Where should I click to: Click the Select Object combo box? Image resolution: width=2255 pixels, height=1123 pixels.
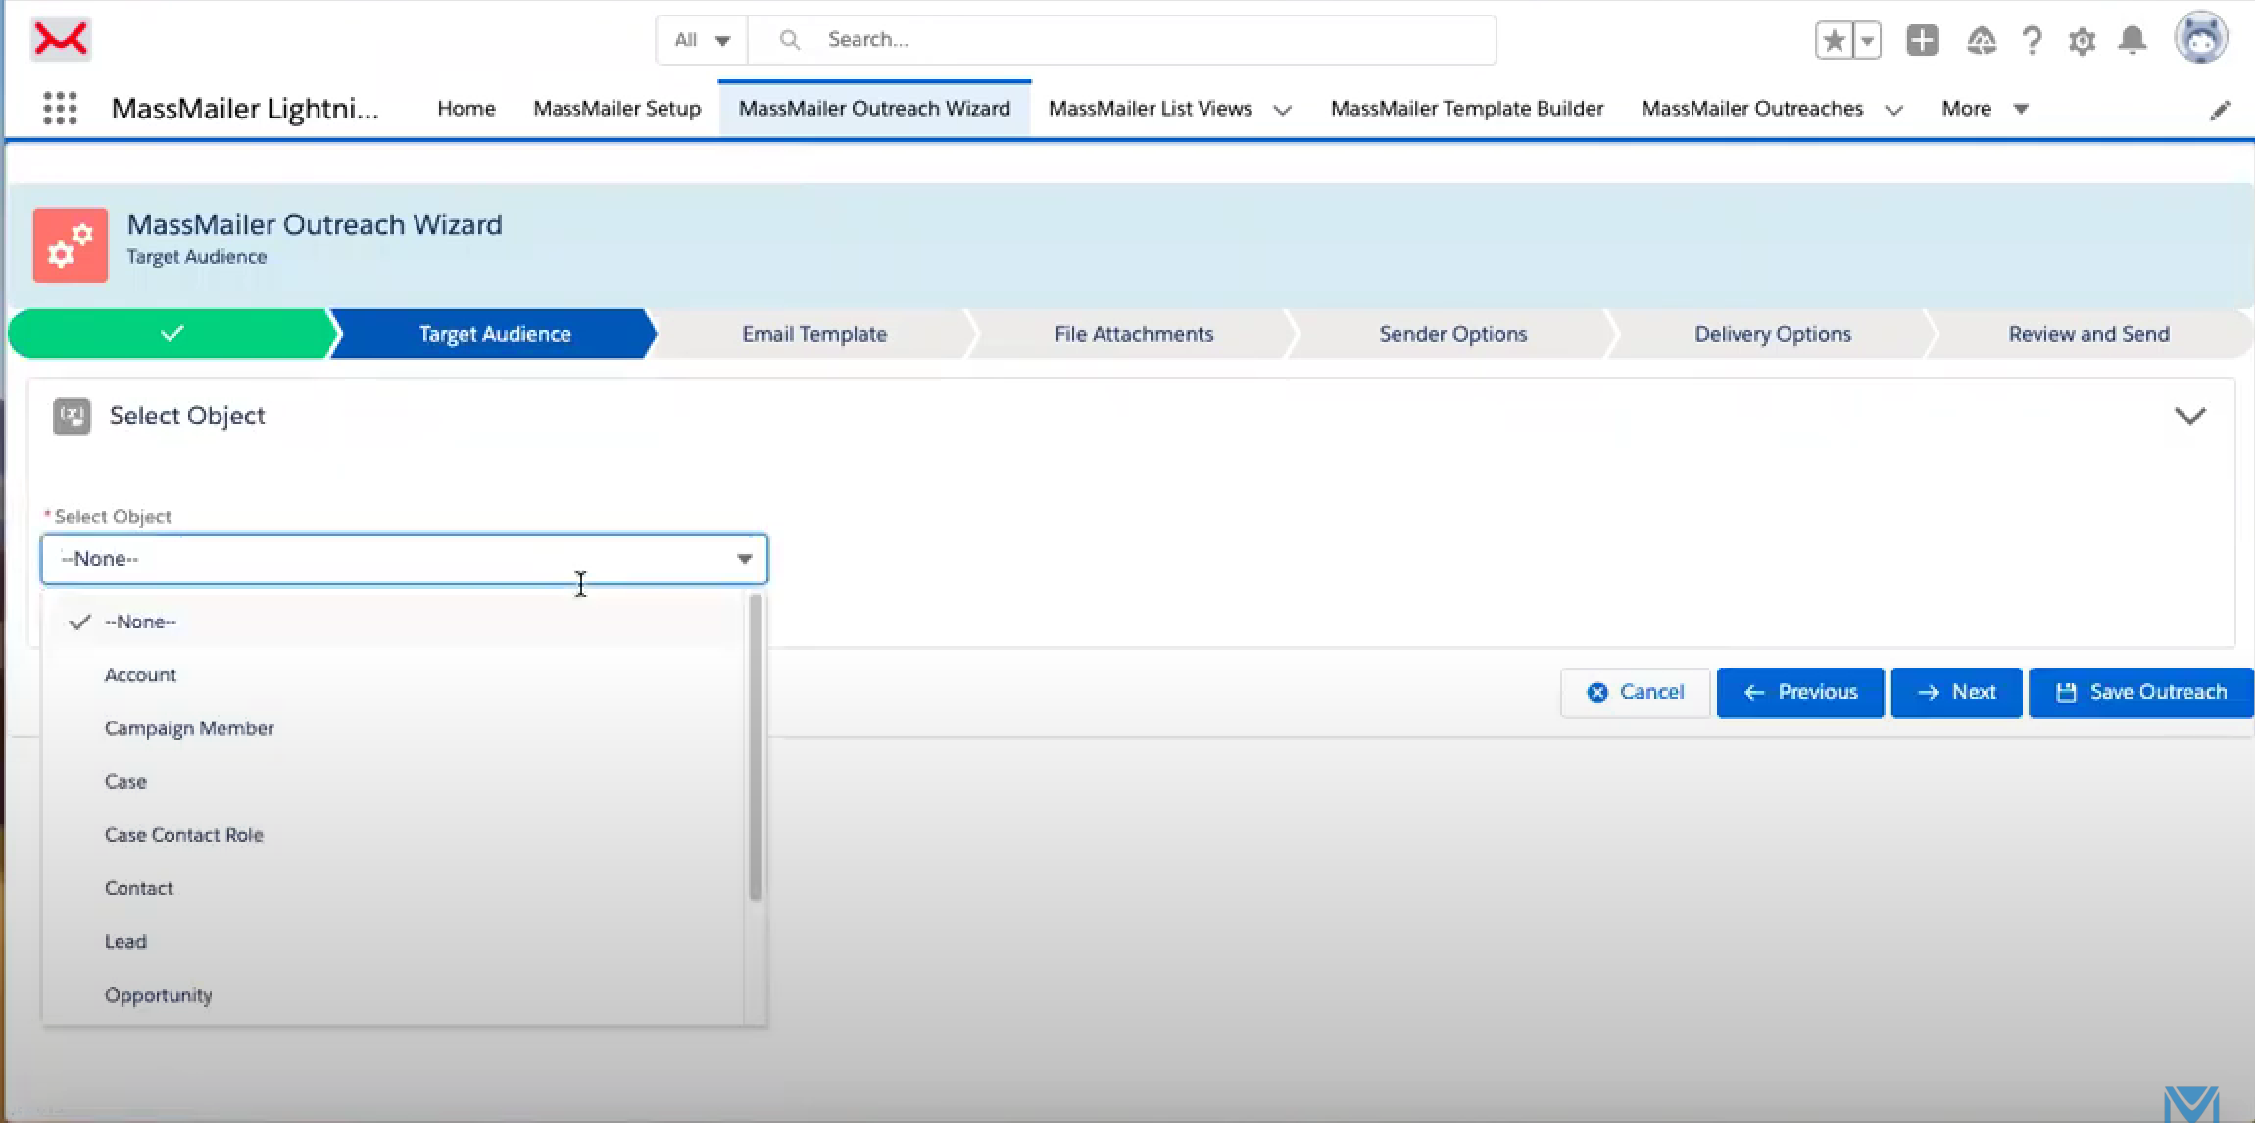pyautogui.click(x=404, y=559)
